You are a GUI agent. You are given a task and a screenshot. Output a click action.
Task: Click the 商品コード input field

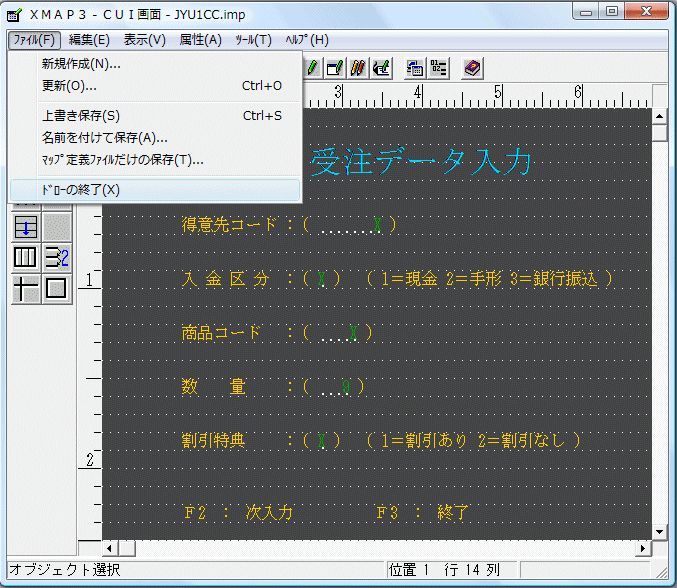coord(339,333)
